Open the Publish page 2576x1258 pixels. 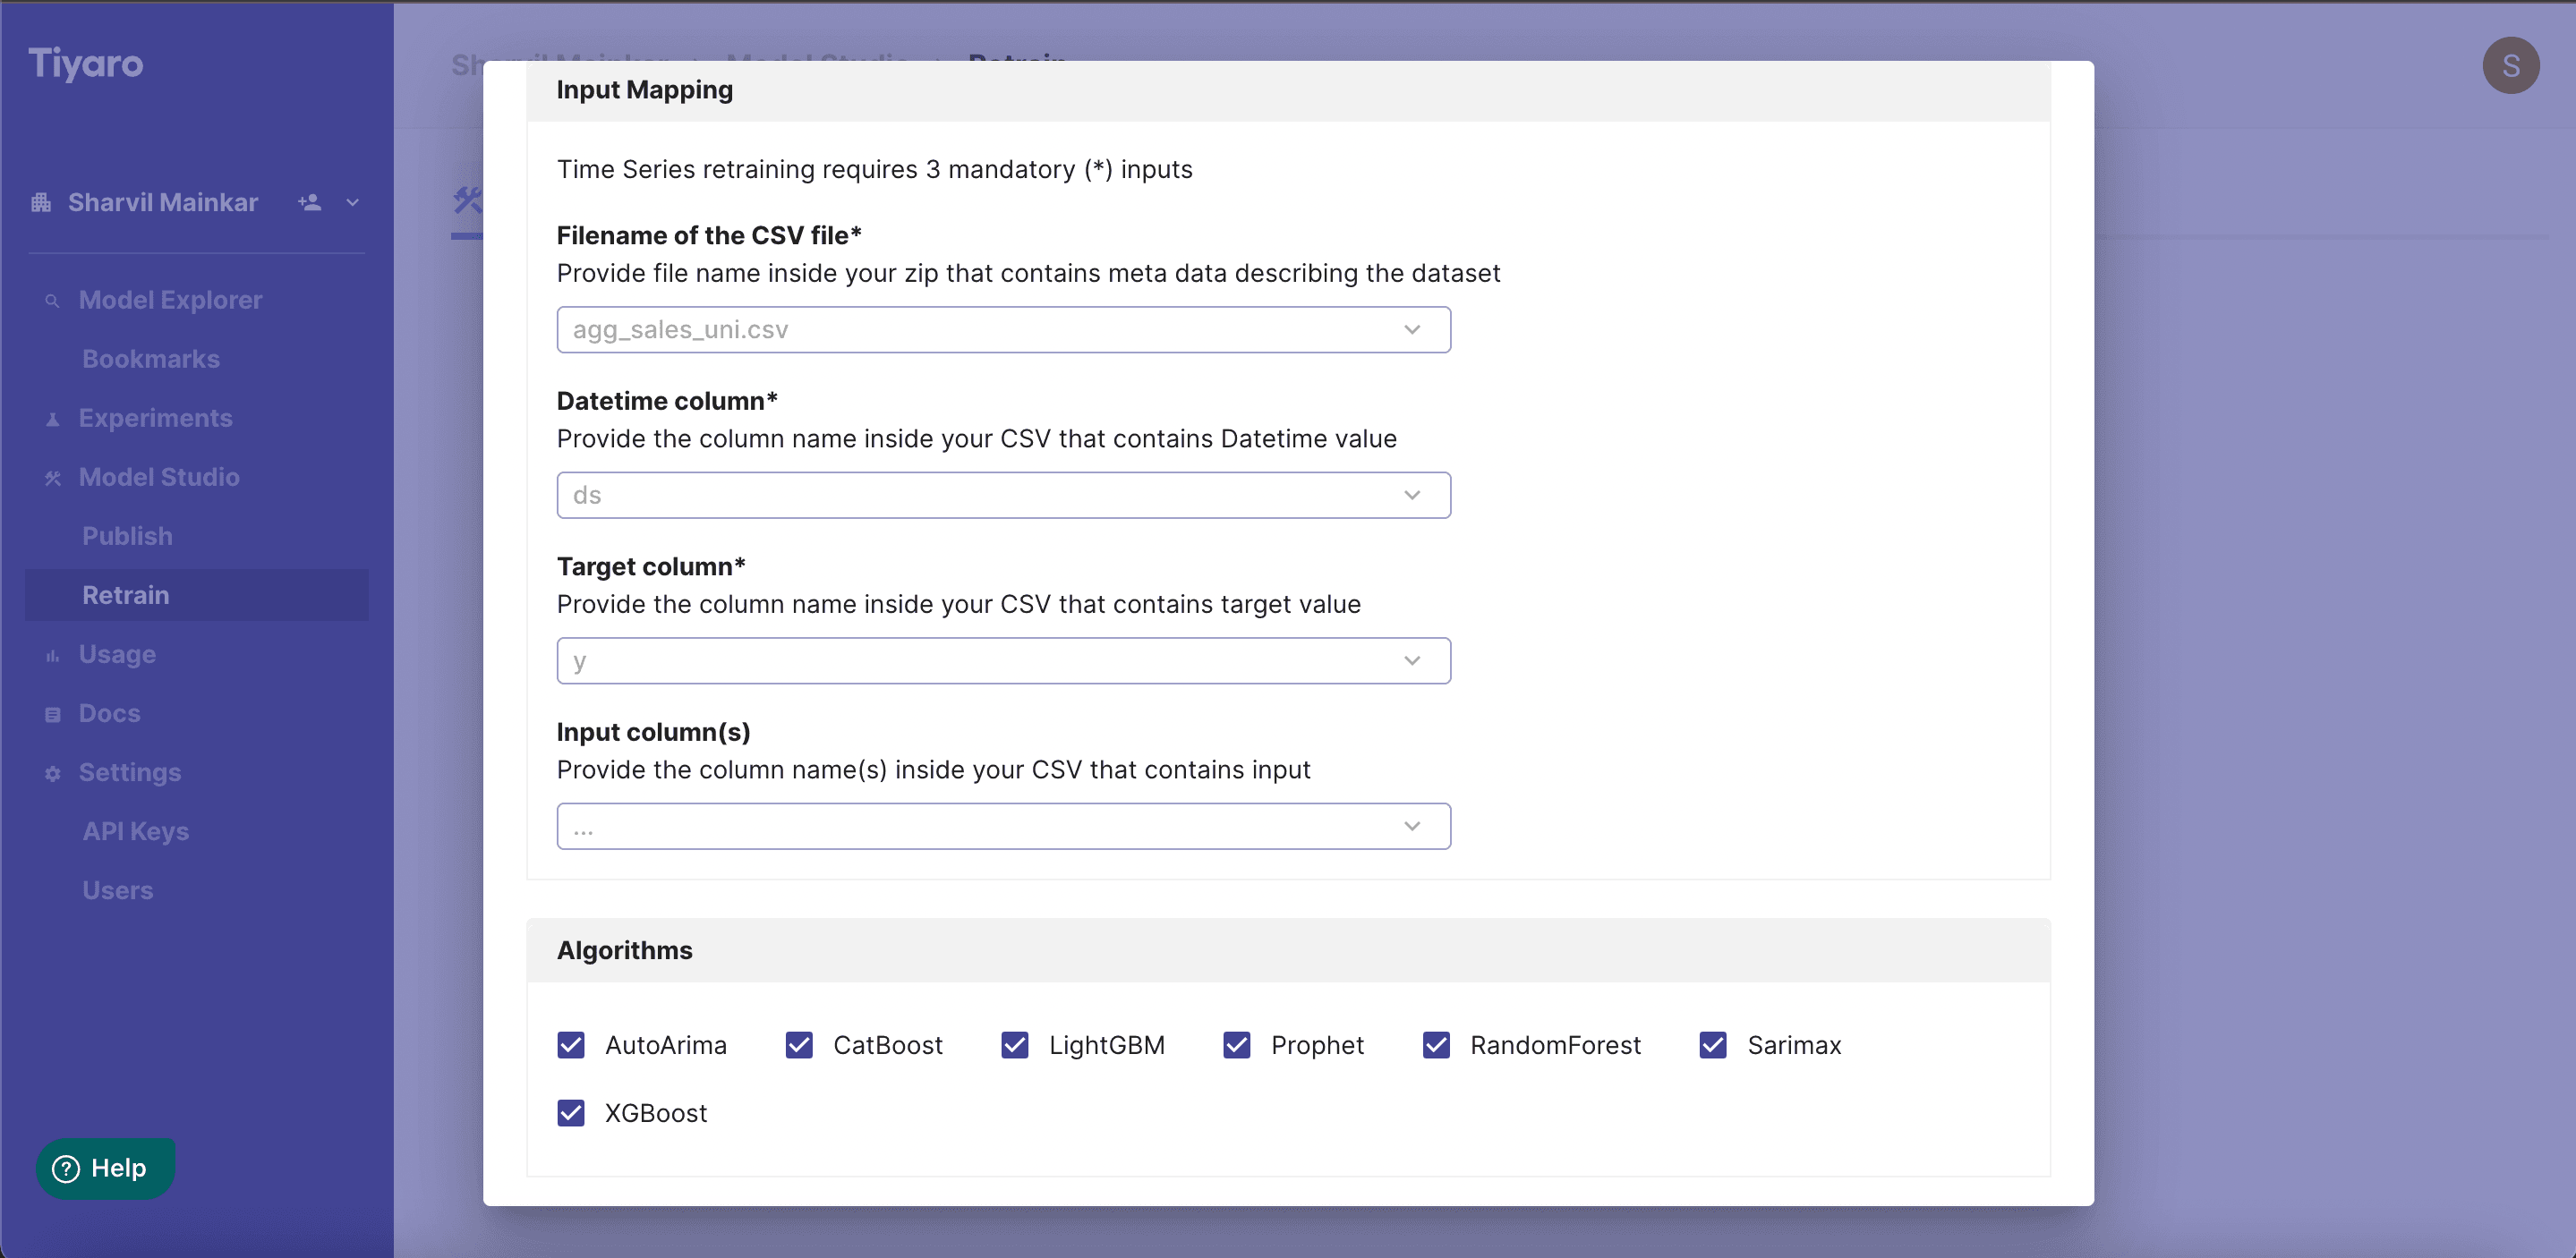pyautogui.click(x=127, y=536)
